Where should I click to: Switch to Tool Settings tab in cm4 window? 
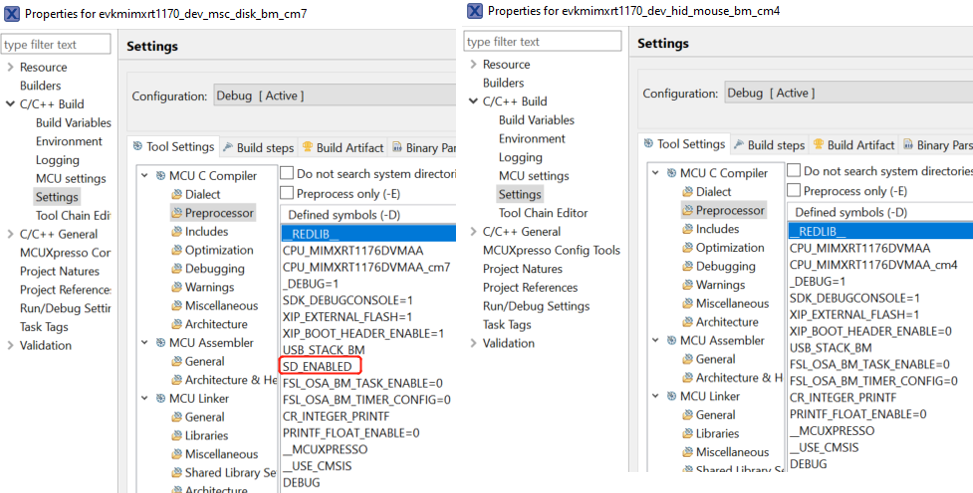pos(683,144)
